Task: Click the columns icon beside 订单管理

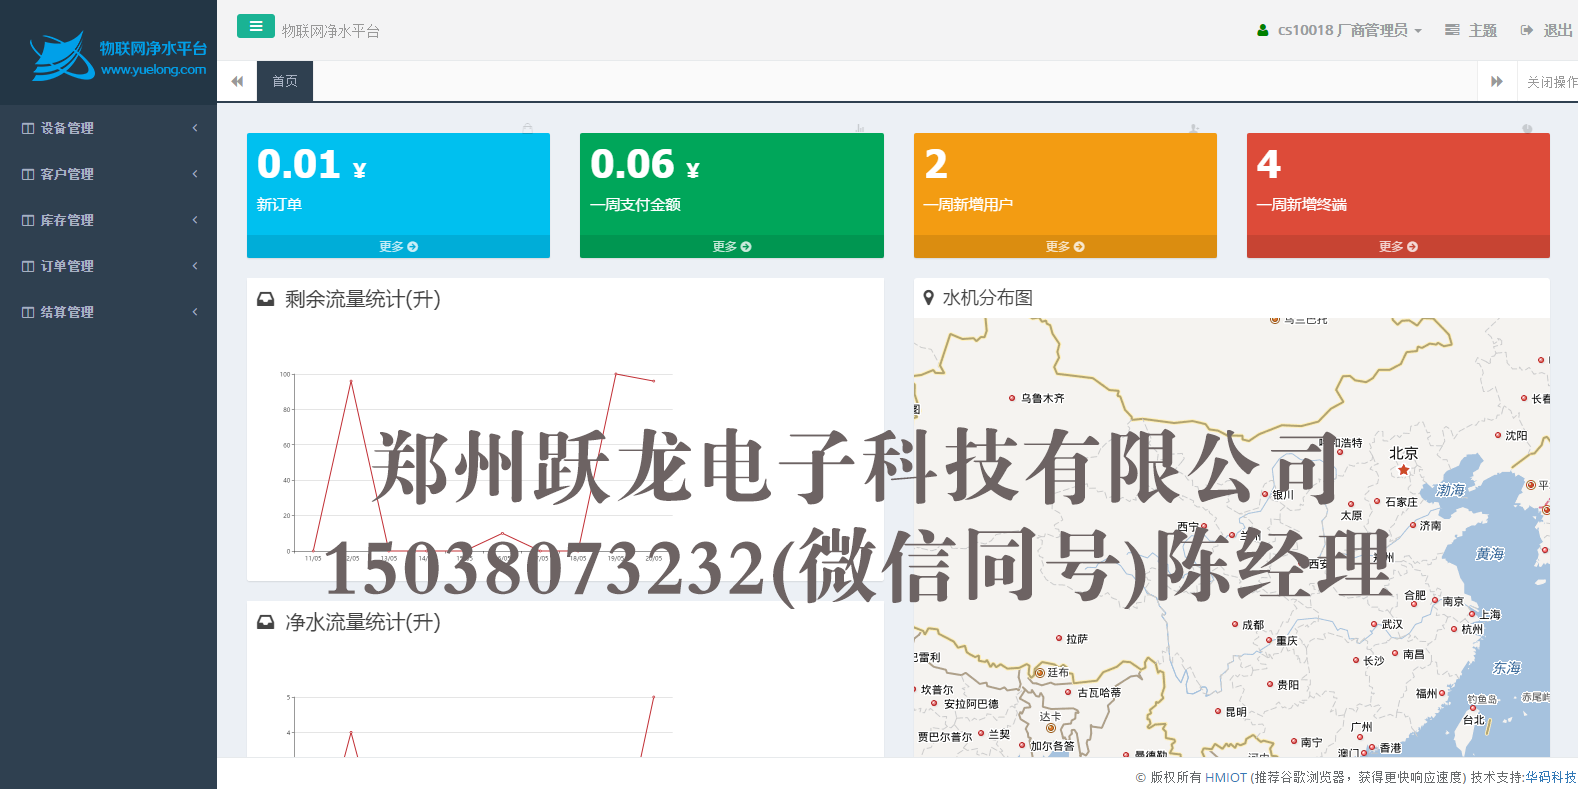Action: pyautogui.click(x=28, y=266)
